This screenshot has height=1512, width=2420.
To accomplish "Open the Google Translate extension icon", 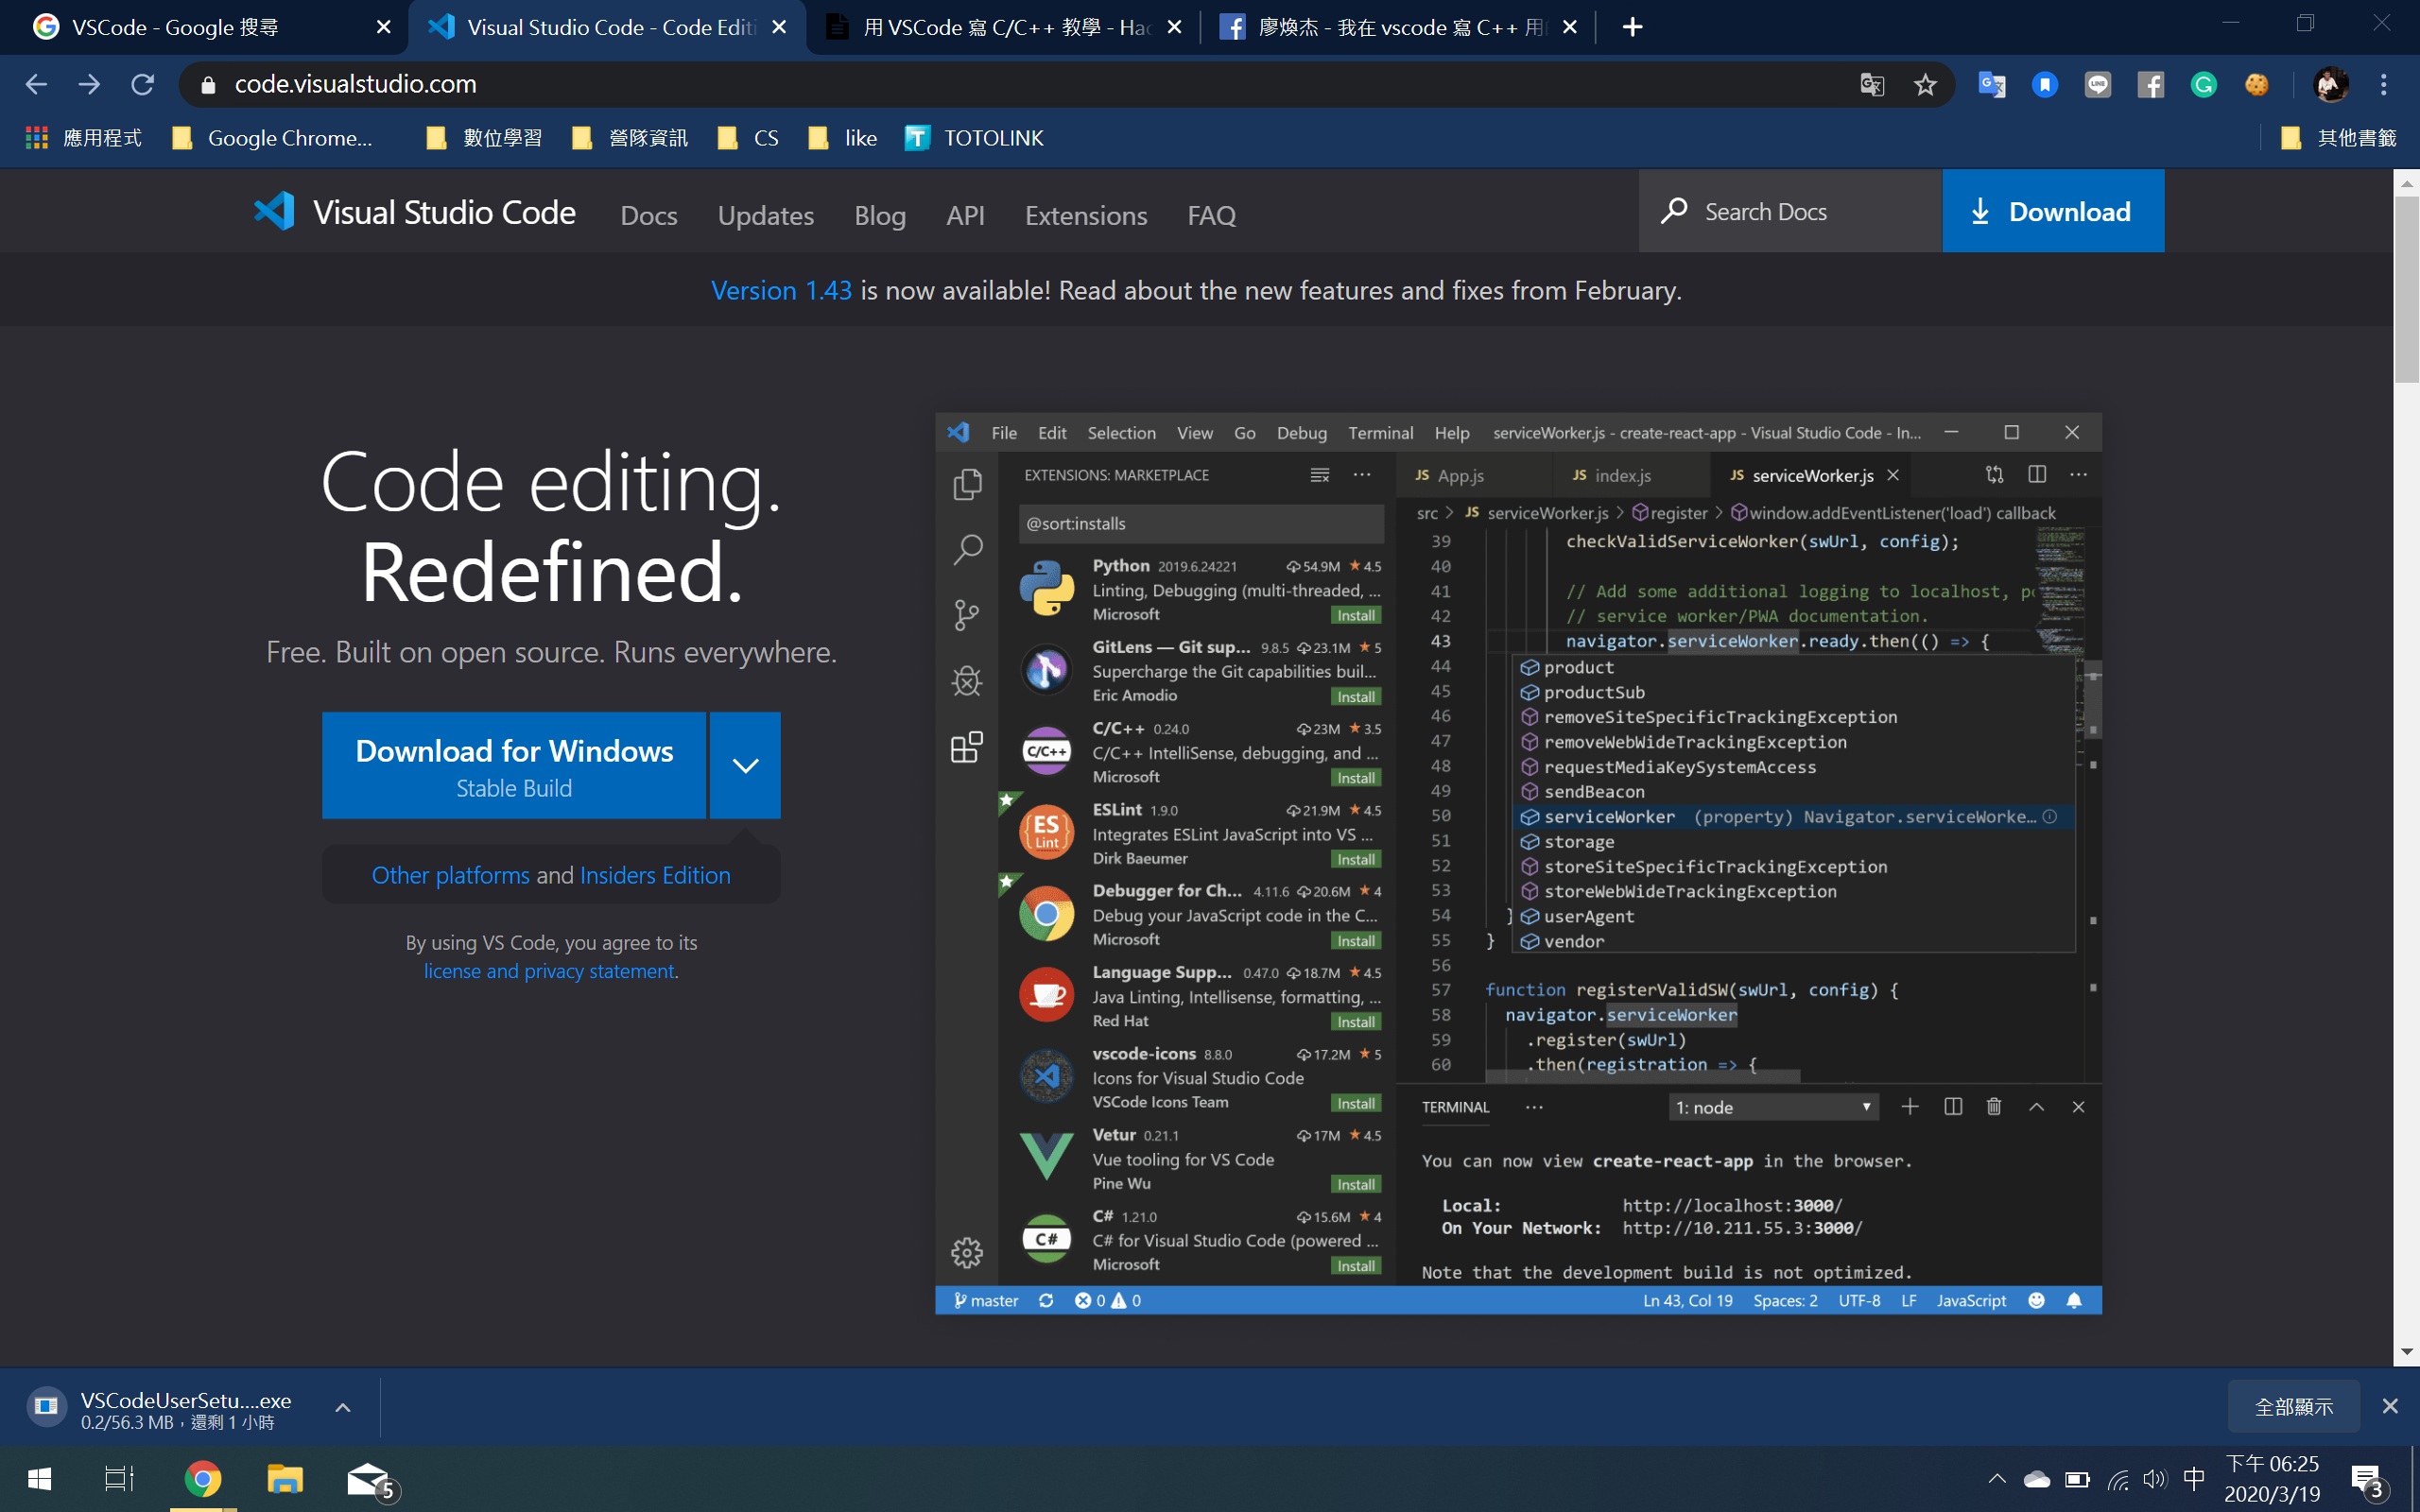I will click(x=1991, y=85).
